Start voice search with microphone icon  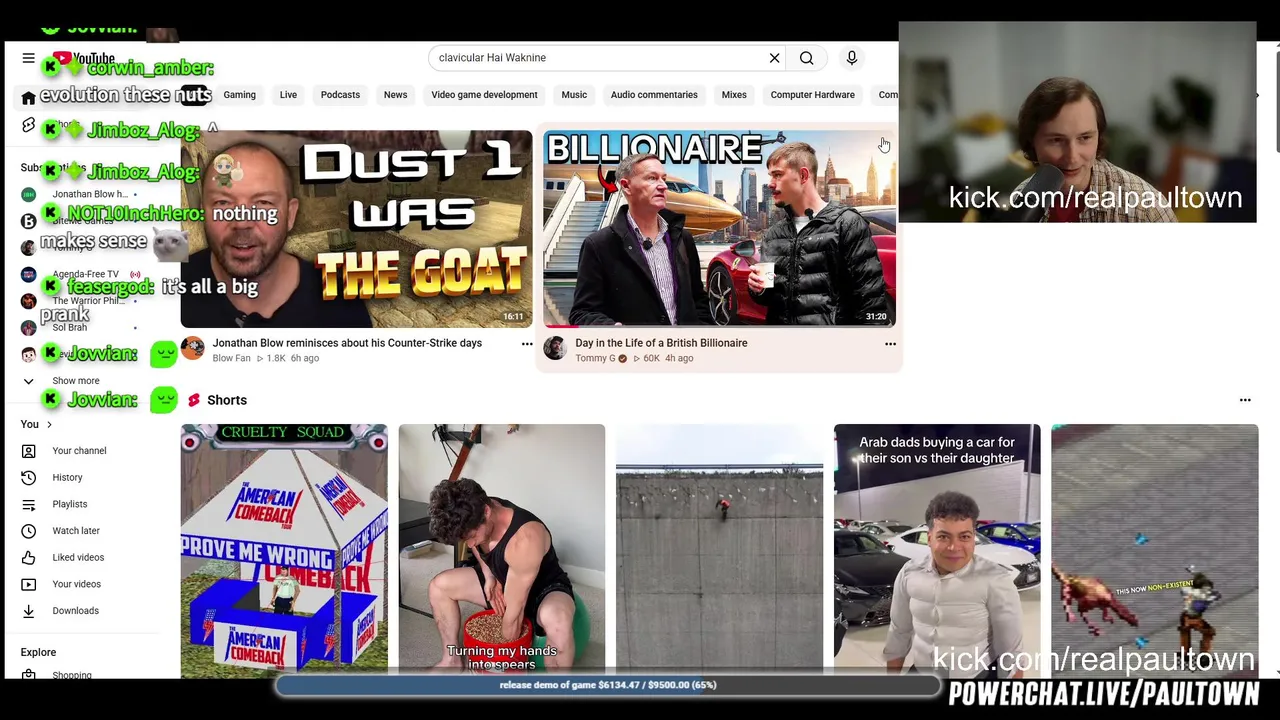click(852, 58)
